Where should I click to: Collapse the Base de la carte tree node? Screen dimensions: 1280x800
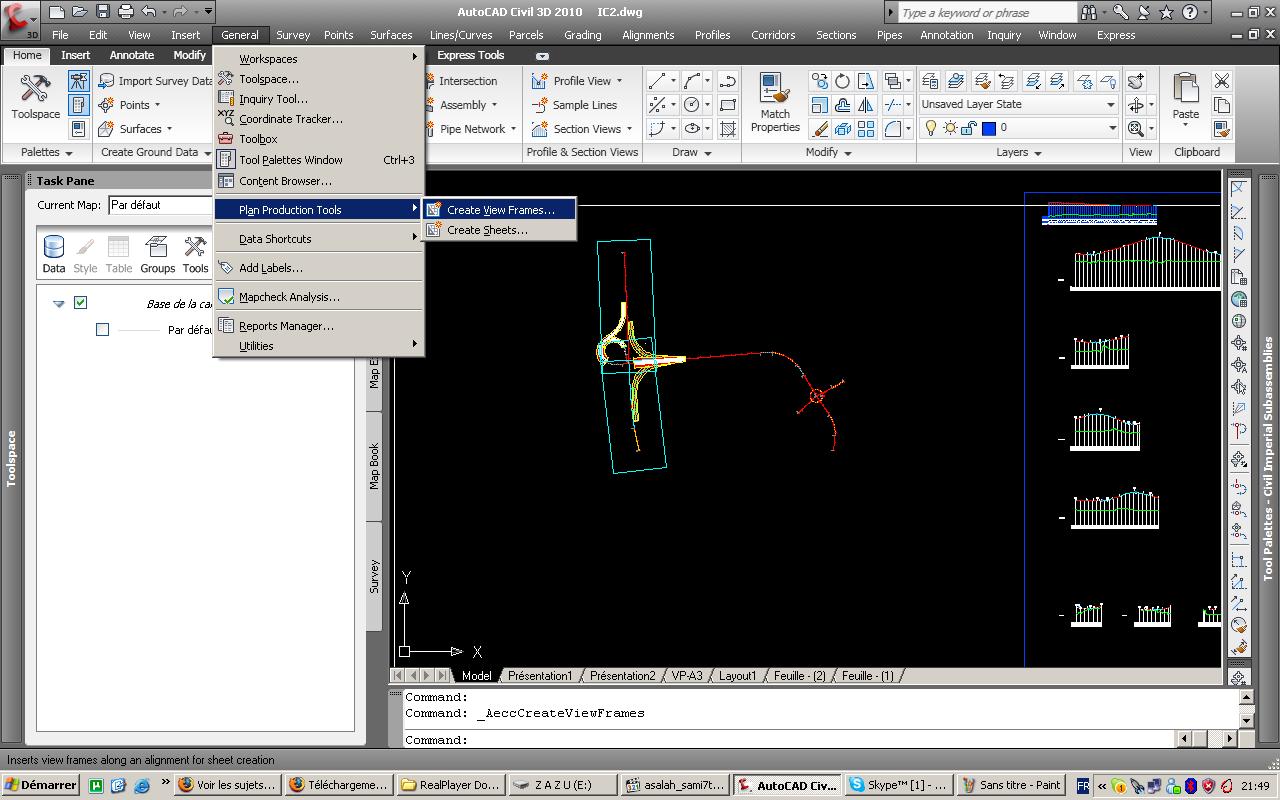[x=58, y=304]
